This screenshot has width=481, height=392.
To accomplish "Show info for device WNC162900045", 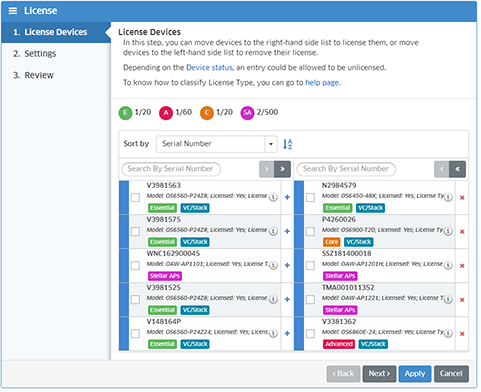I will 273,265.
